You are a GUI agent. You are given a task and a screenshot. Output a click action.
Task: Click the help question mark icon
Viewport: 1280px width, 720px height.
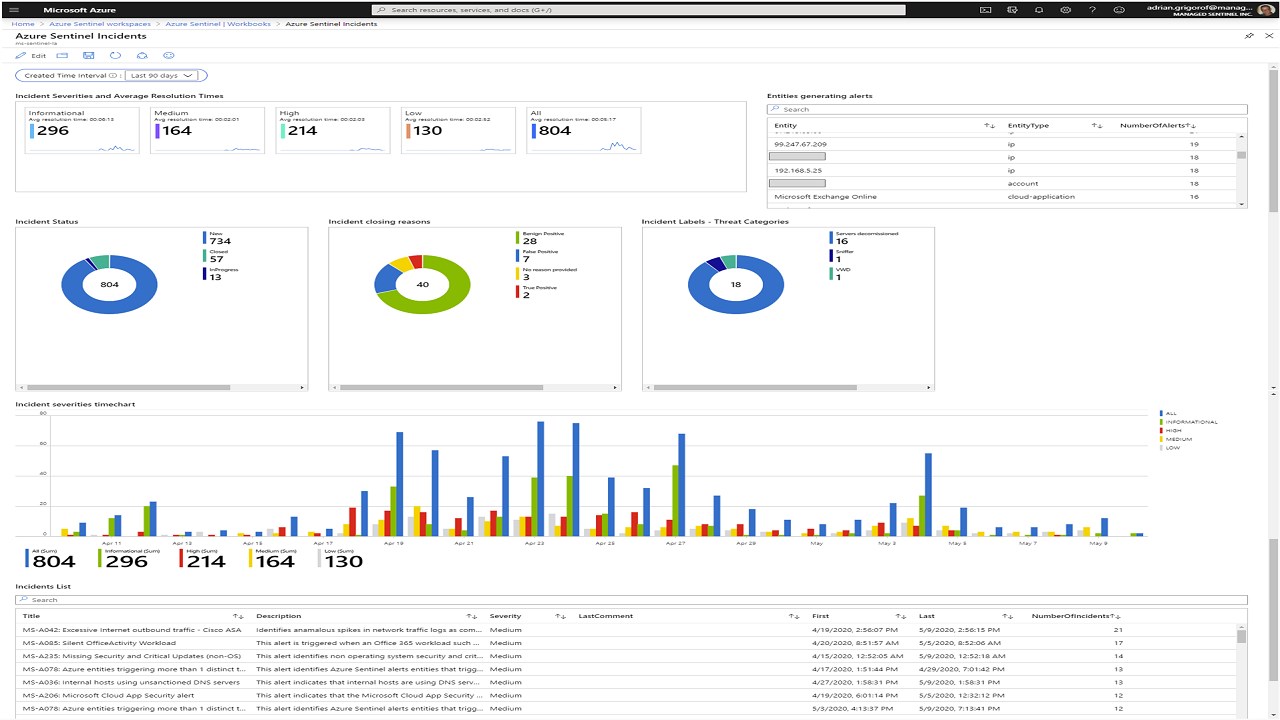point(1093,9)
